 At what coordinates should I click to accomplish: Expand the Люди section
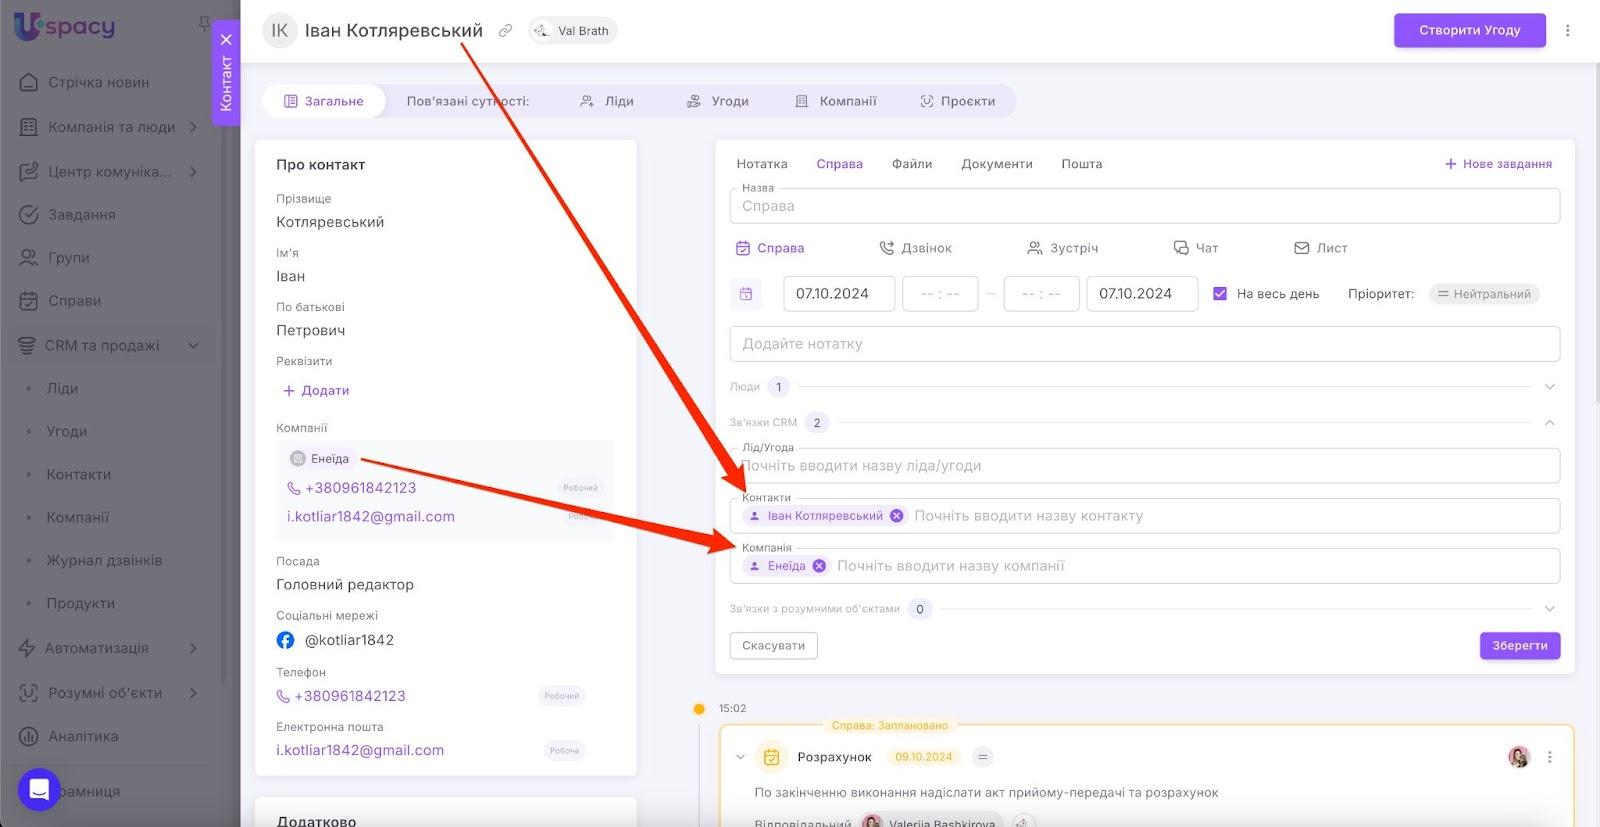click(x=1549, y=387)
